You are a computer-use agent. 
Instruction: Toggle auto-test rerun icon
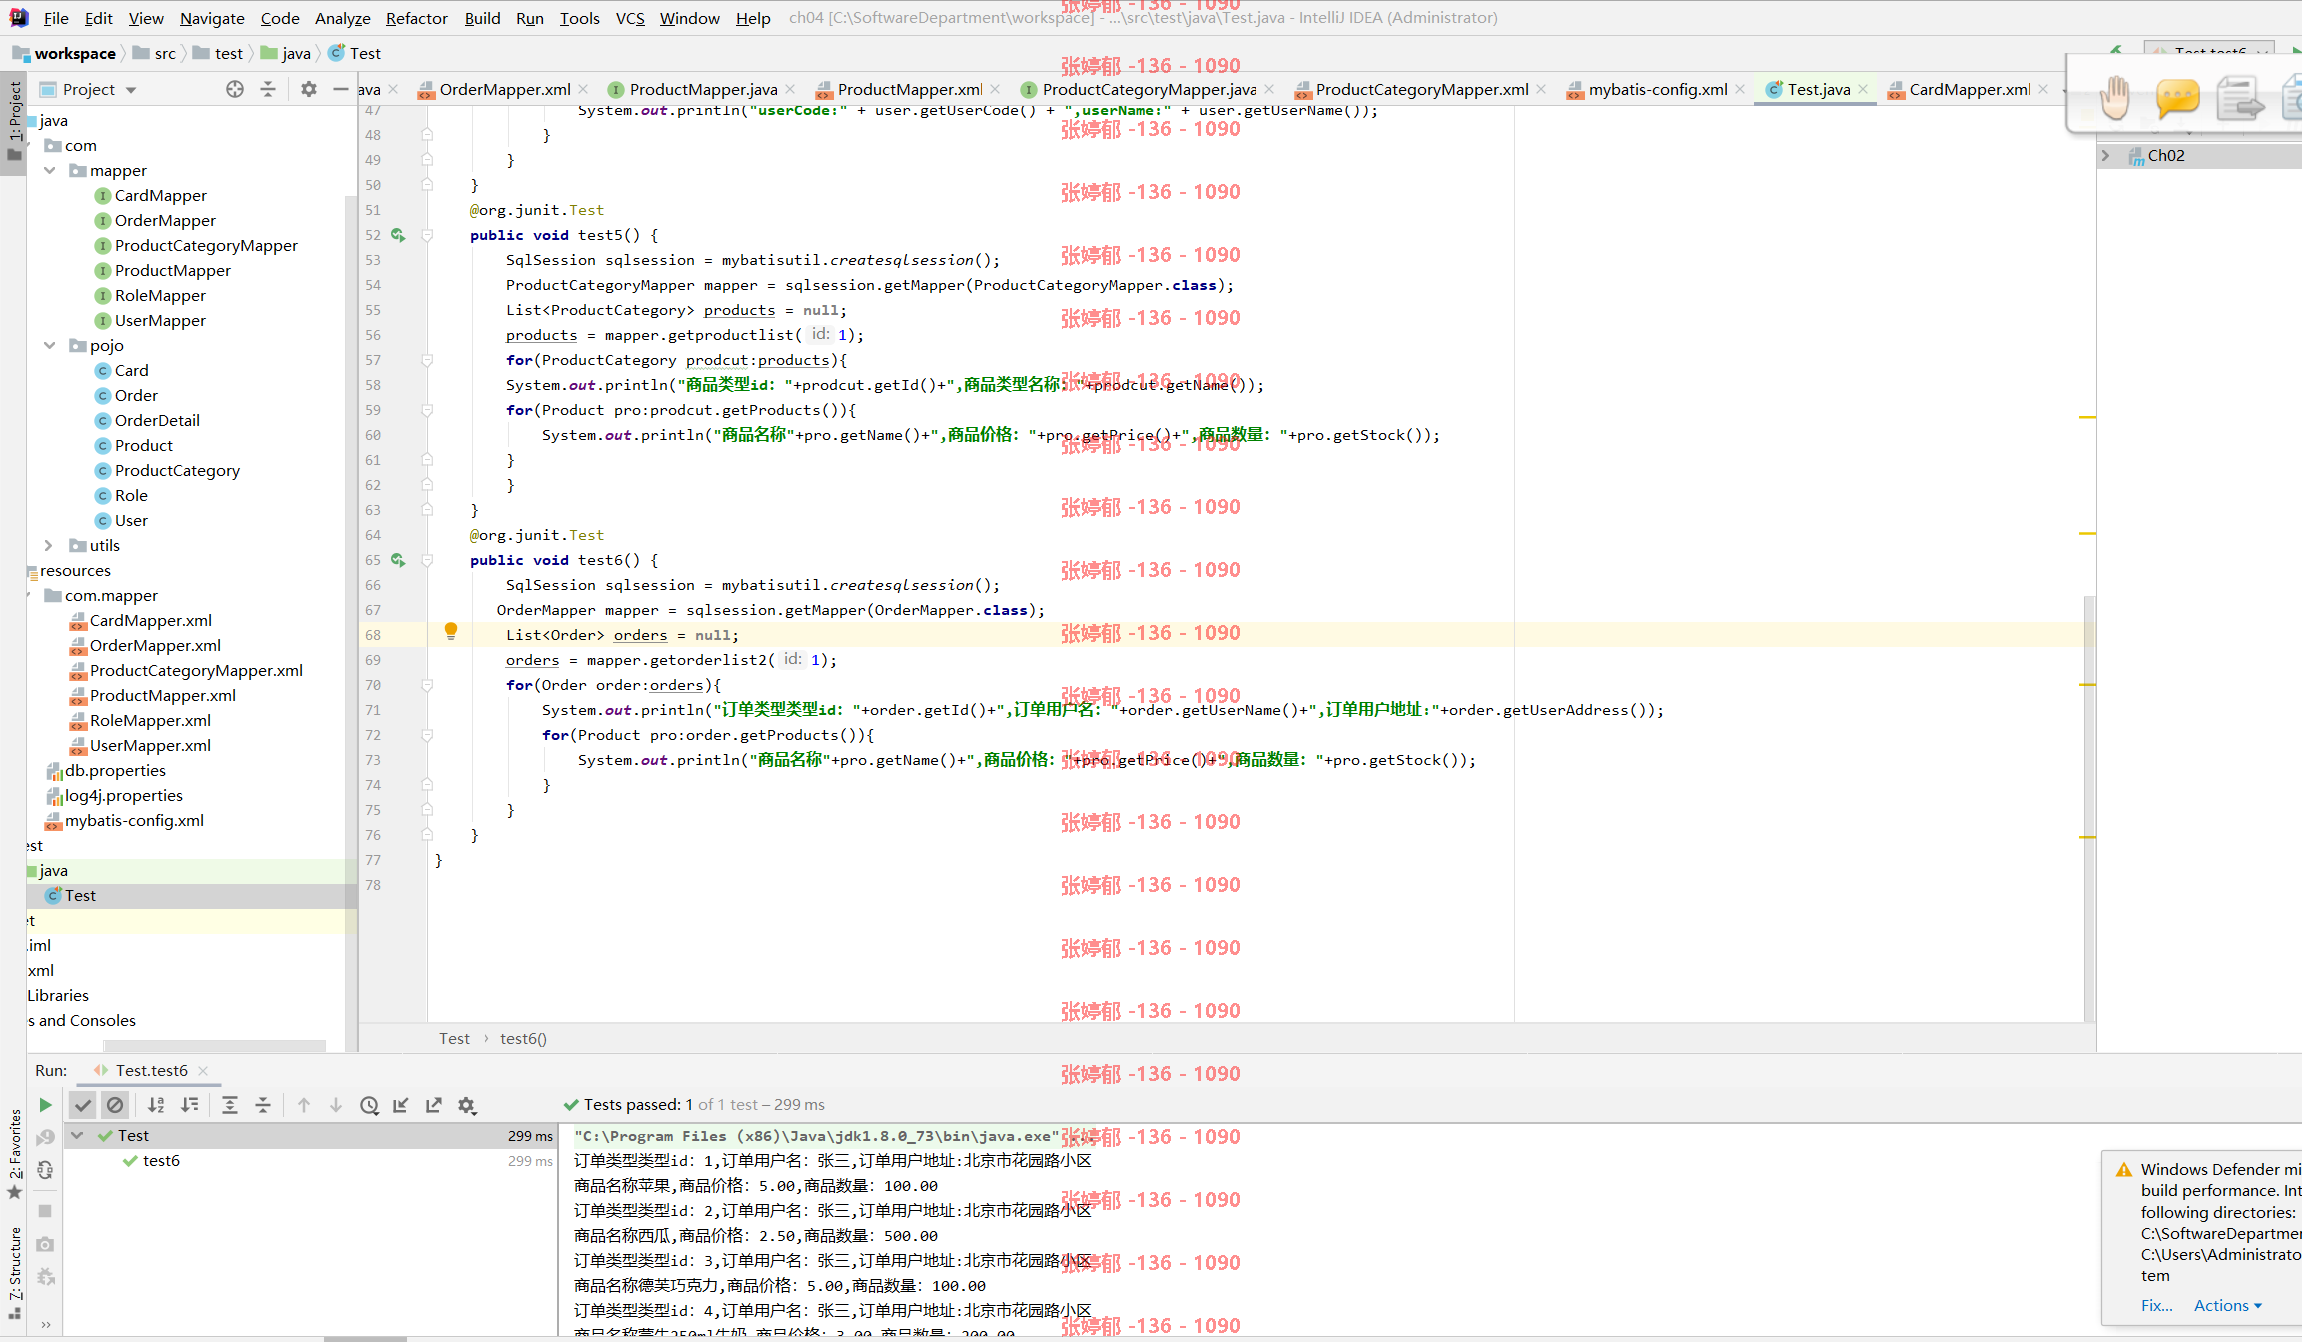point(45,1170)
